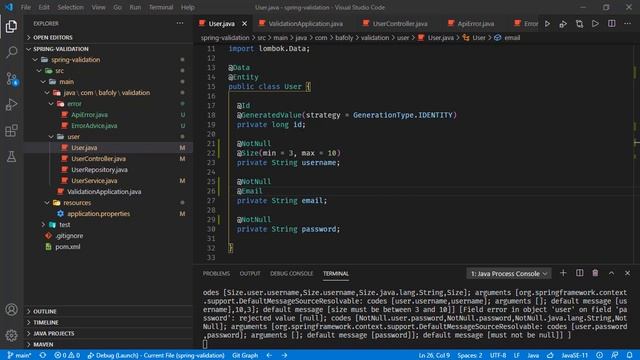Collapse the user folder

click(73, 136)
